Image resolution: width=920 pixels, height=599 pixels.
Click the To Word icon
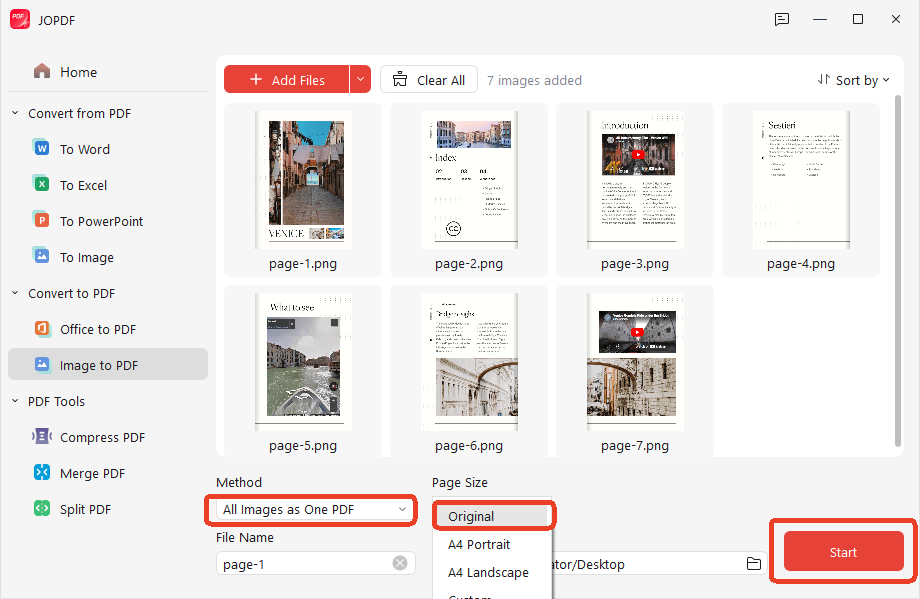click(42, 148)
